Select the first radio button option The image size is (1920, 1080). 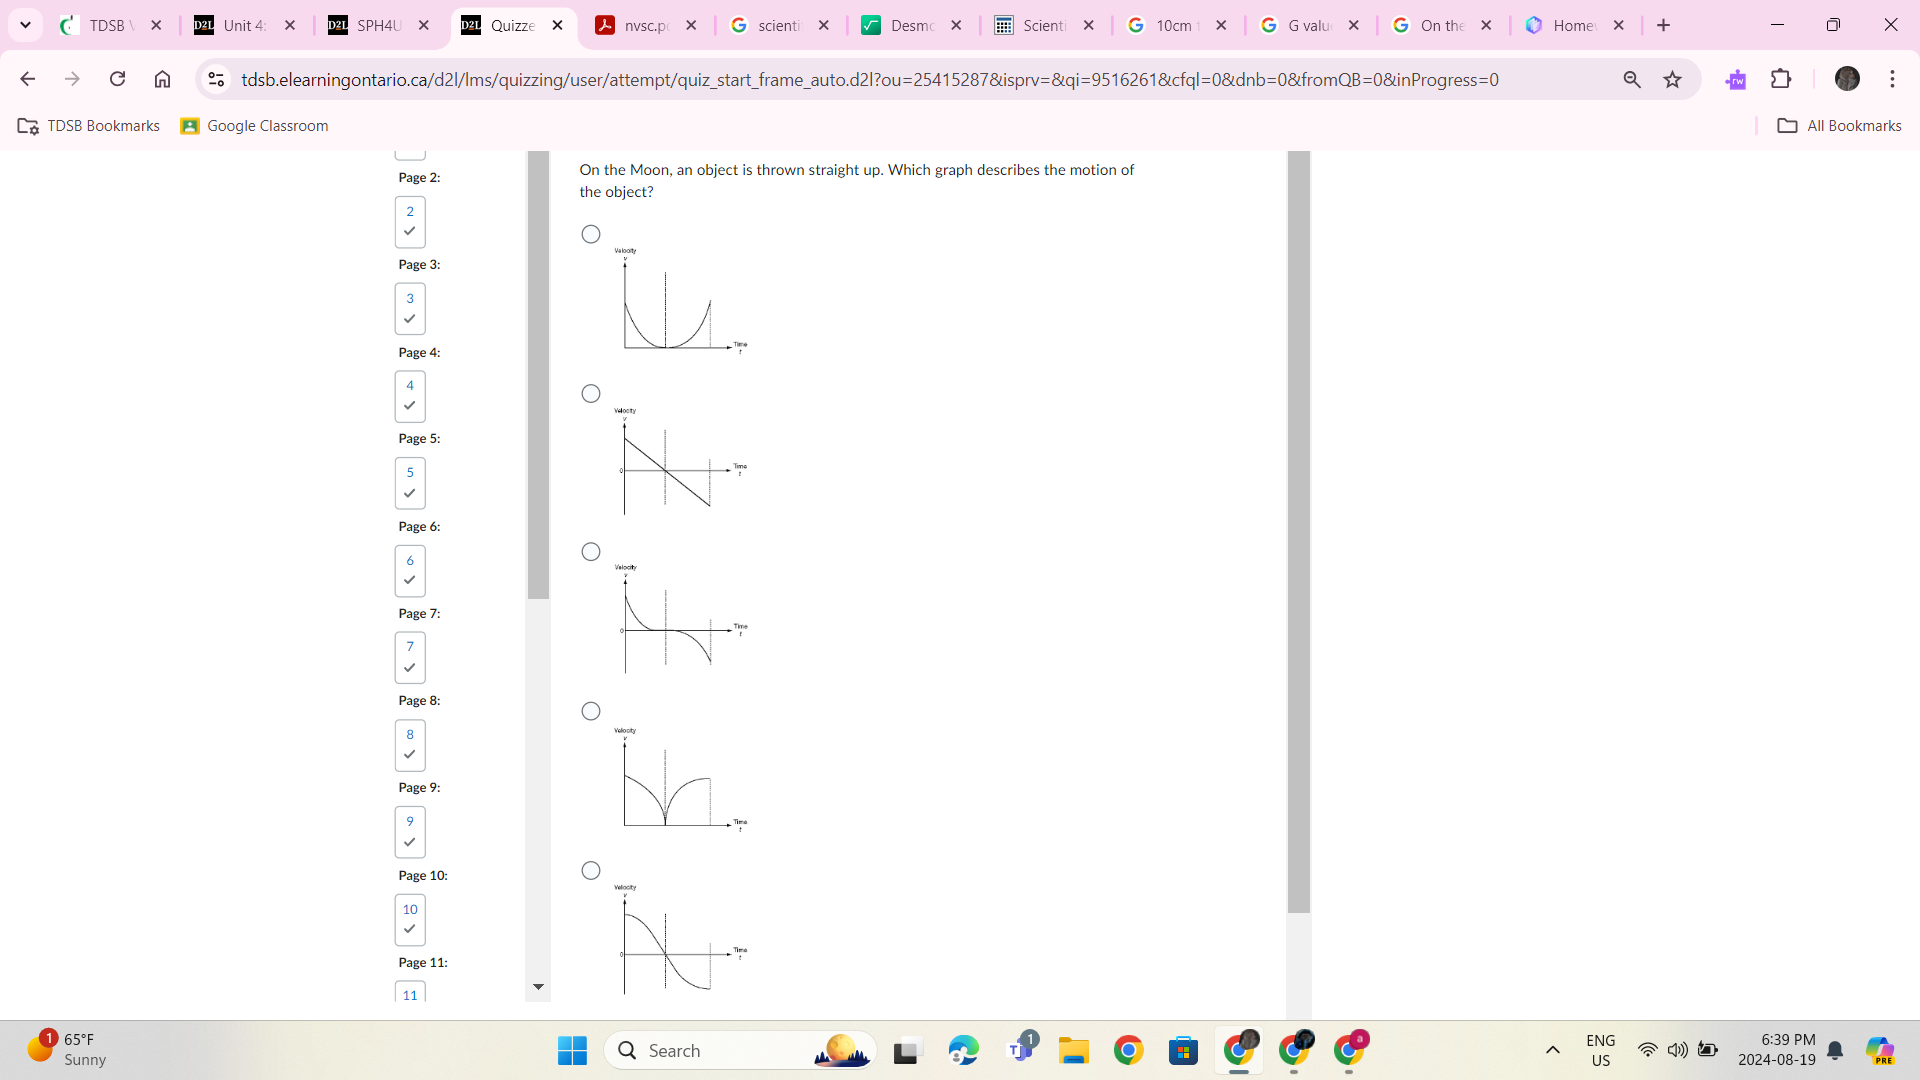[x=589, y=233]
